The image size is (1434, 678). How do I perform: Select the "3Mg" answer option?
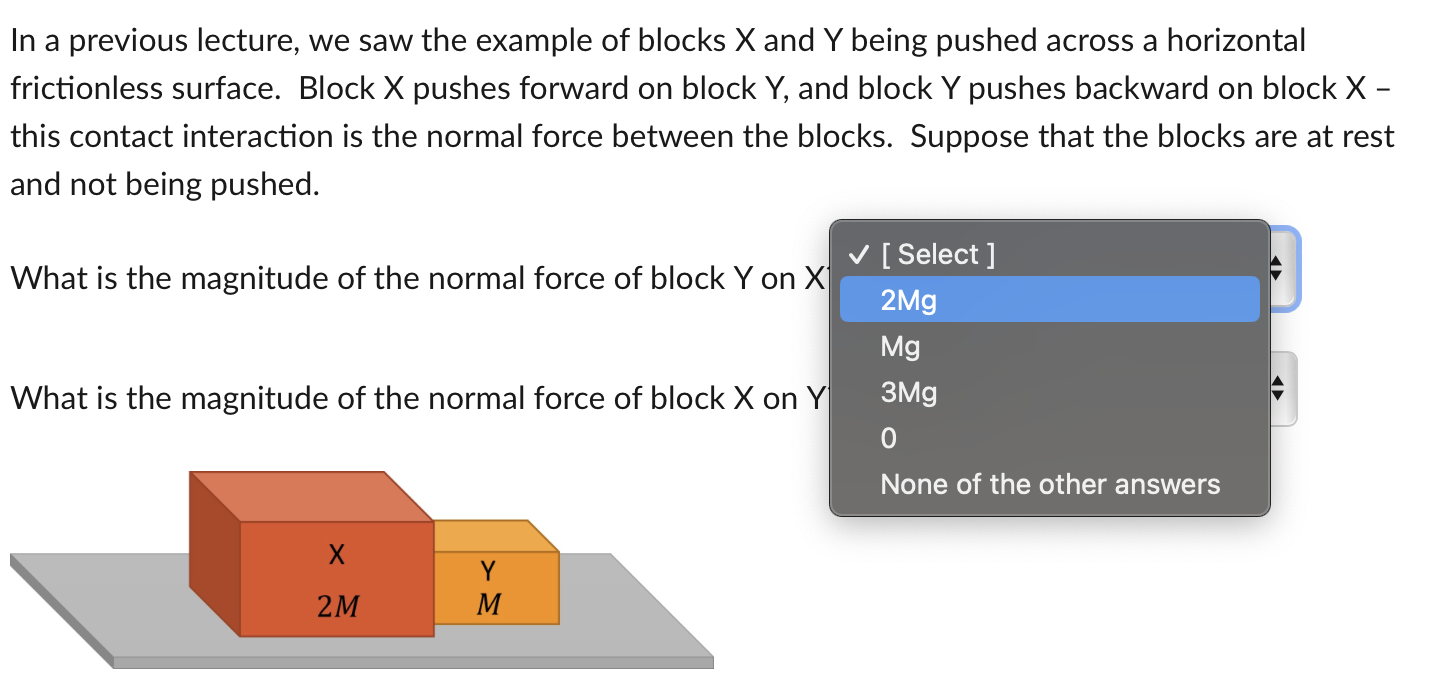[x=907, y=391]
